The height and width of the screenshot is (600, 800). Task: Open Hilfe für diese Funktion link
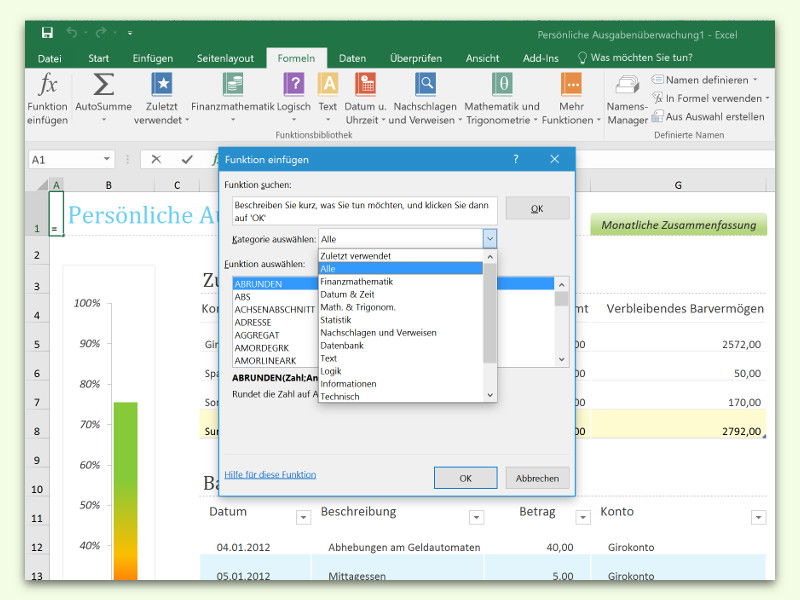(270, 474)
